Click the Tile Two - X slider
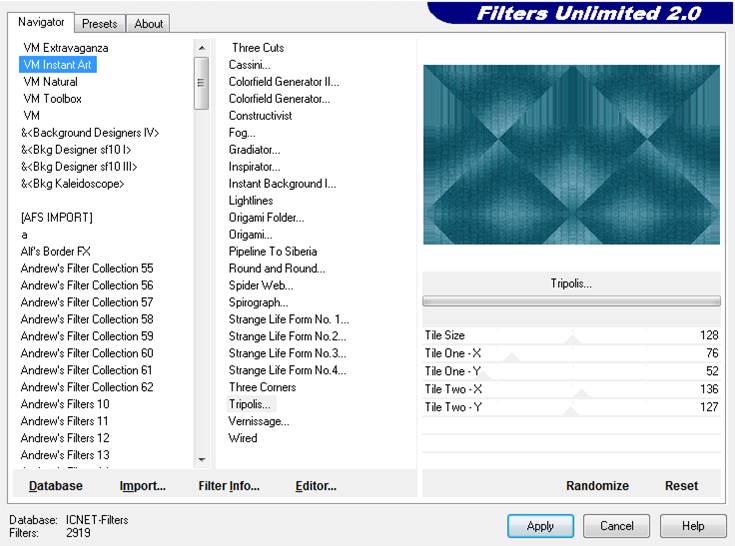This screenshot has width=735, height=546. (x=571, y=390)
